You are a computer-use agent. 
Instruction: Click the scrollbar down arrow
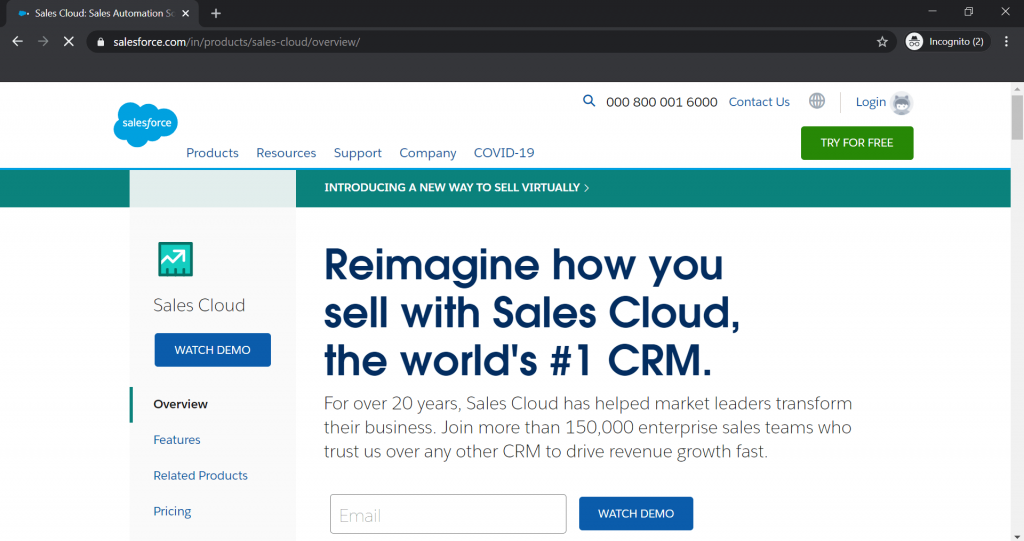[1017, 536]
